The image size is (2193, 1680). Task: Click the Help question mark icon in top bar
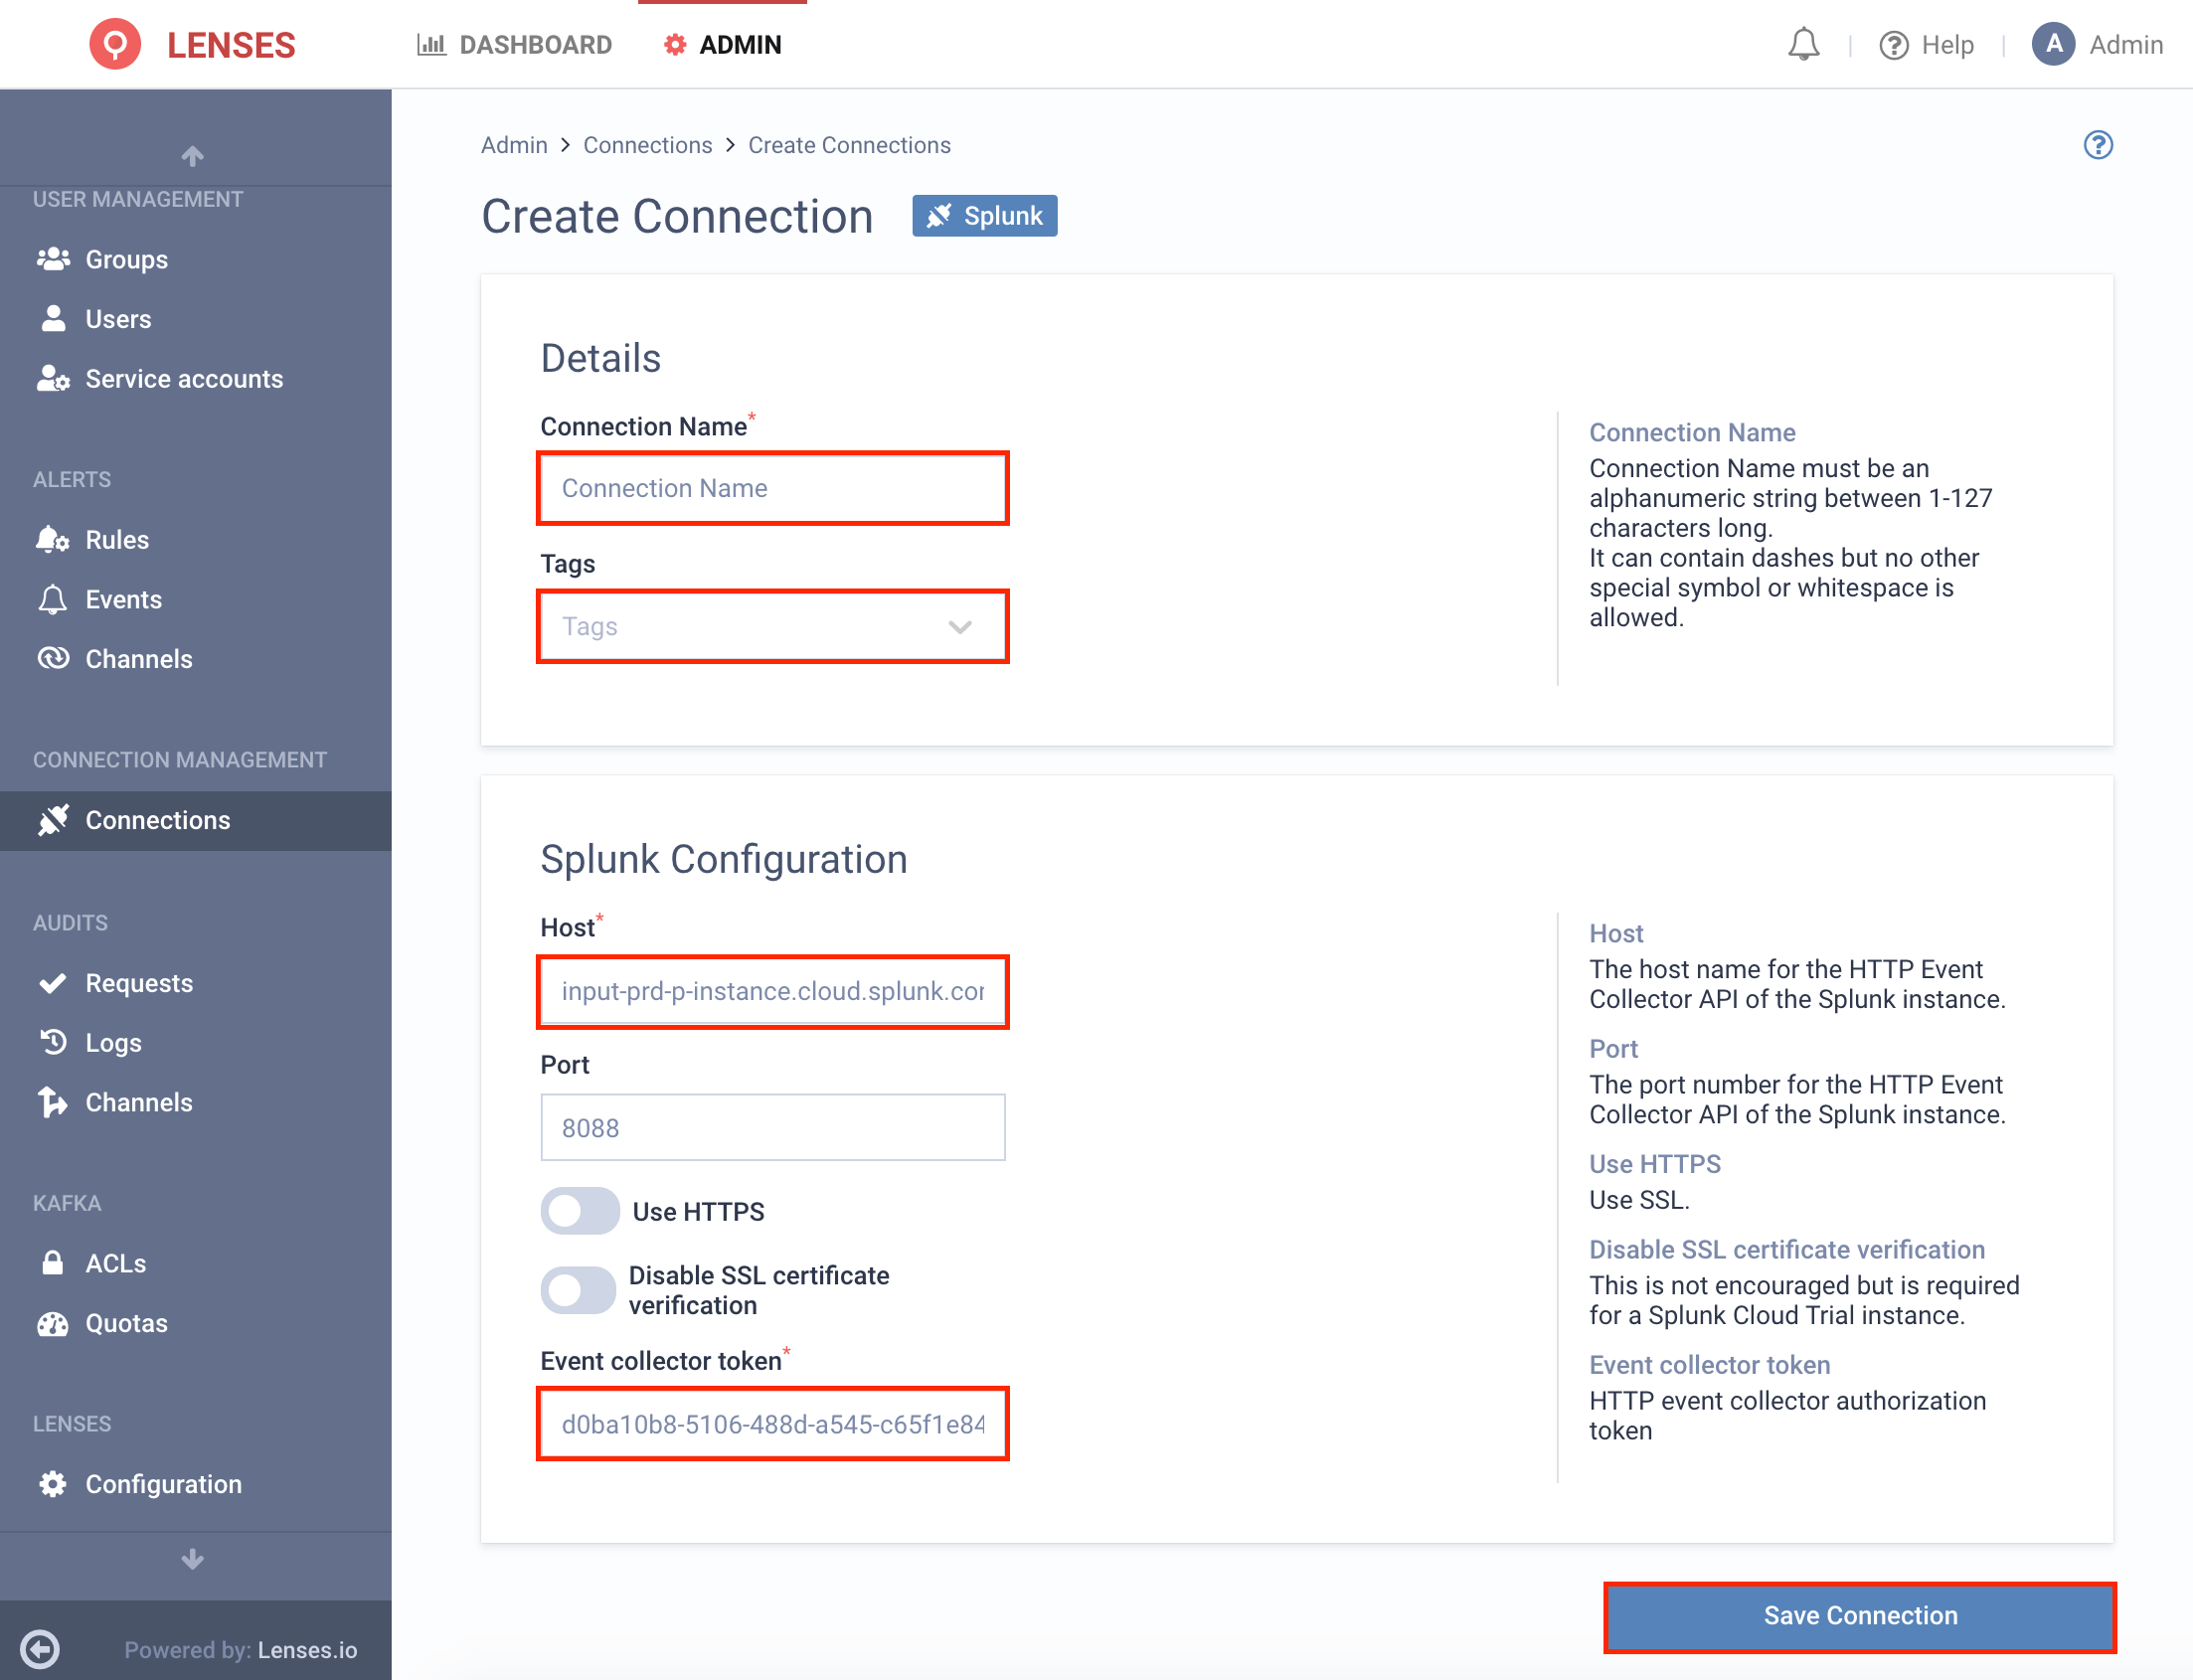click(x=1893, y=45)
